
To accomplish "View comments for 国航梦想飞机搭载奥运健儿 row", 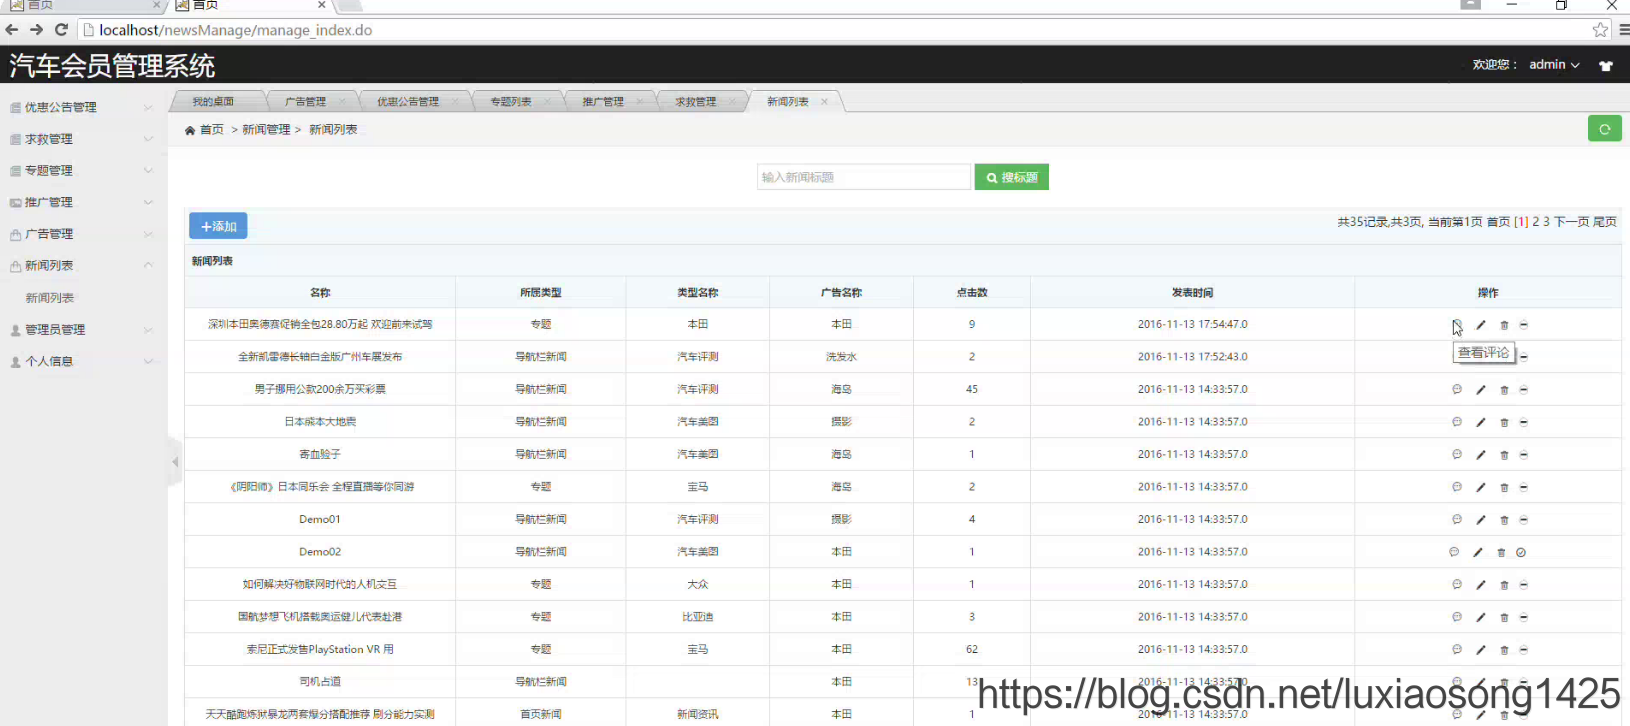I will click(1457, 617).
